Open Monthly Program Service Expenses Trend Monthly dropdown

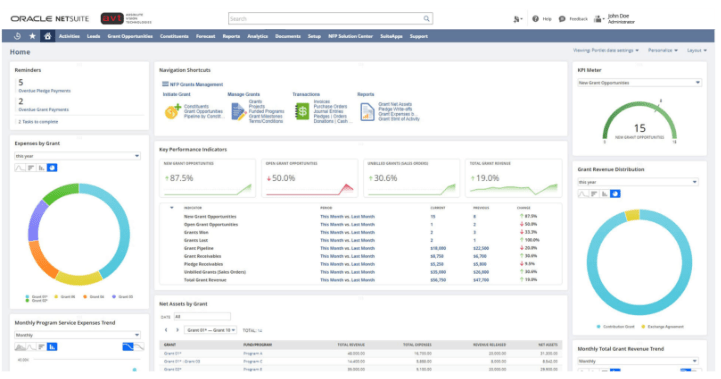pos(77,335)
